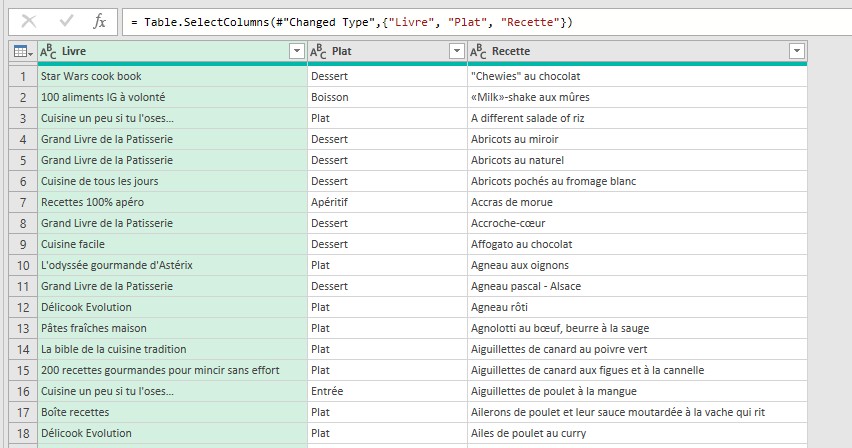Click the fx function icon
The width and height of the screenshot is (852, 448).
[99, 21]
